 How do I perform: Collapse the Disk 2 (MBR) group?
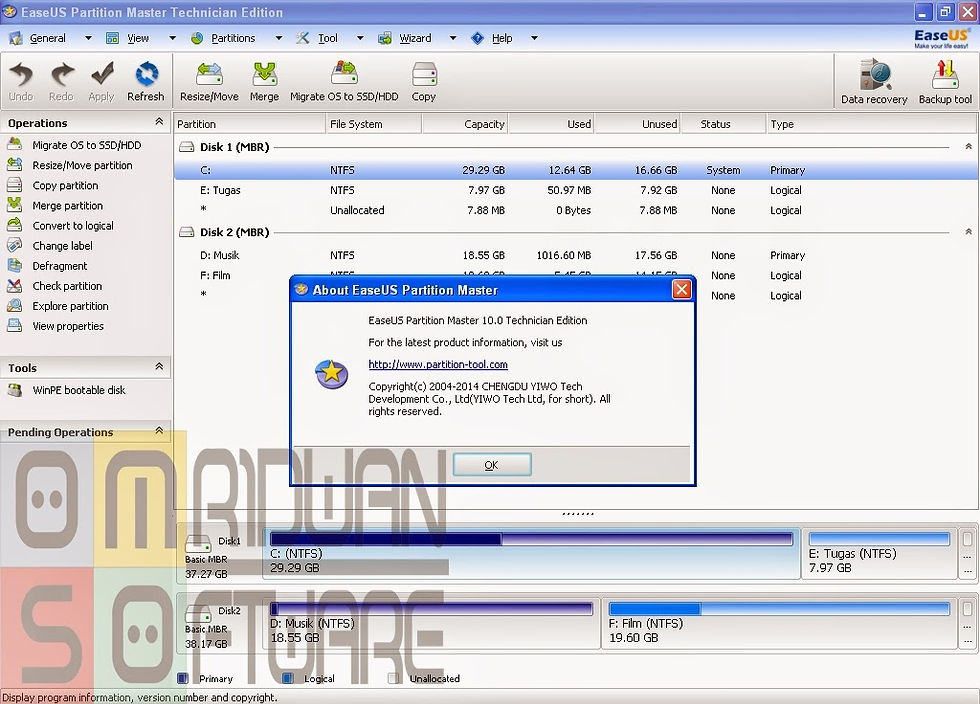point(968,231)
